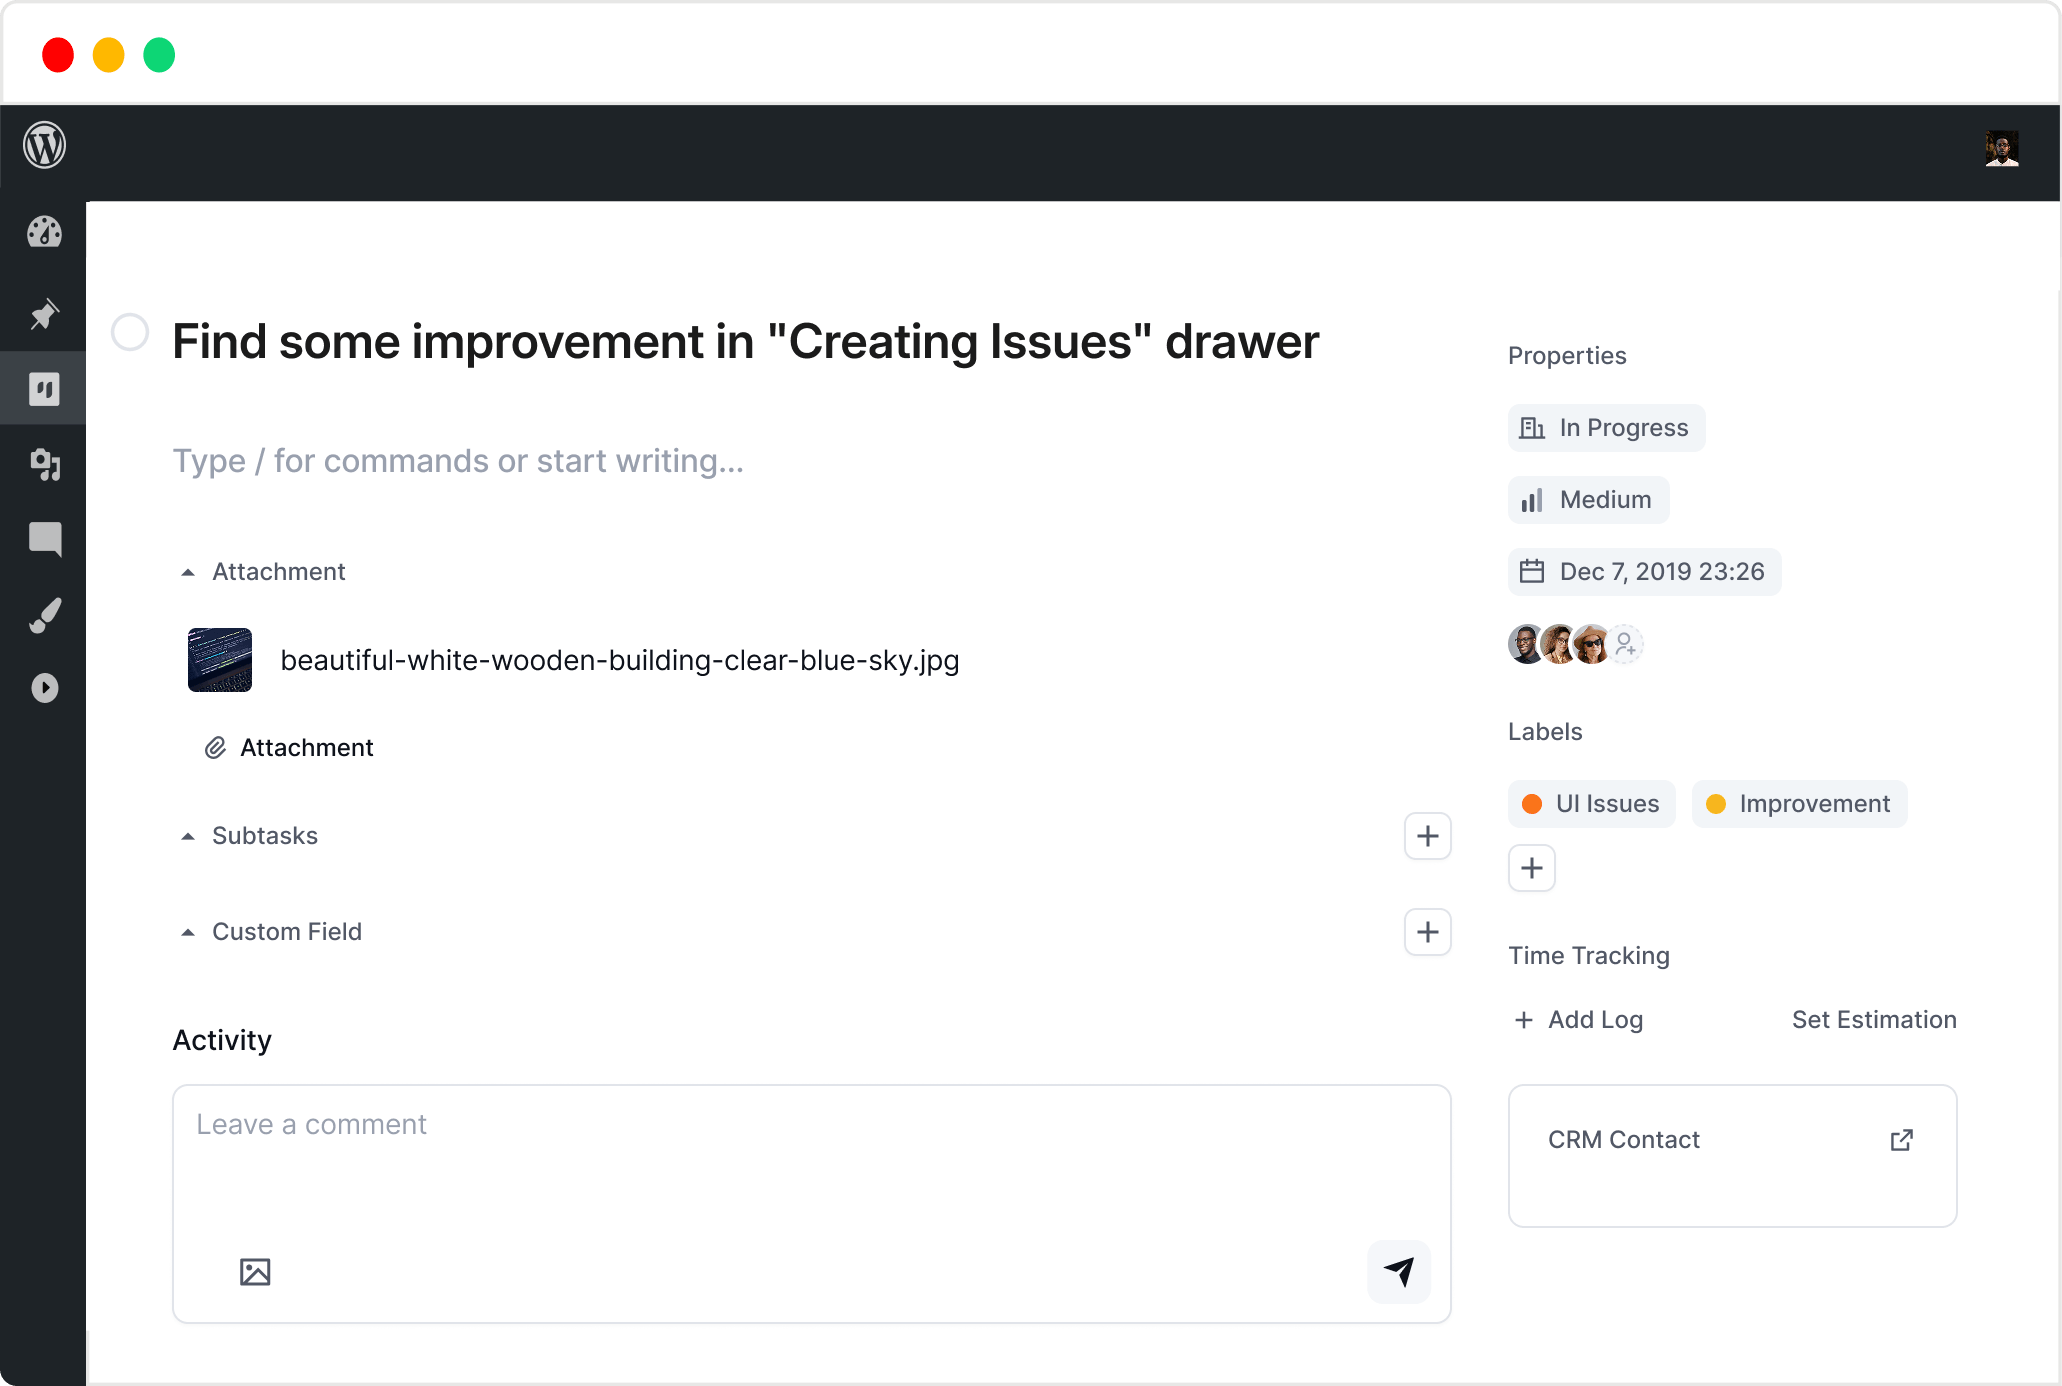This screenshot has height=1386, width=2062.
Task: Add a new label with plus button
Action: [x=1532, y=868]
